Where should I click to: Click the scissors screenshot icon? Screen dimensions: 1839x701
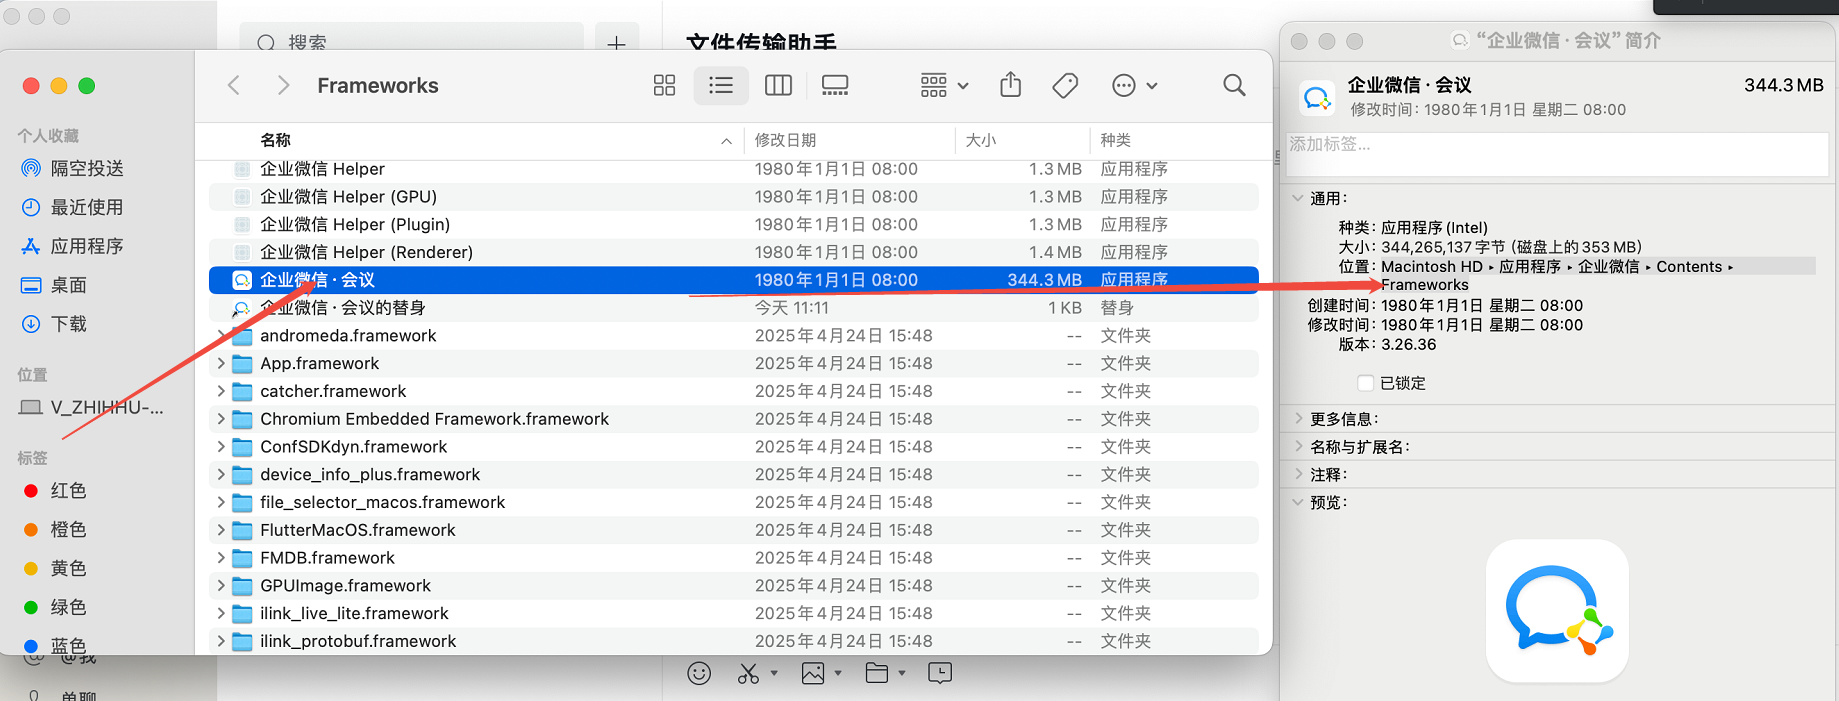[x=748, y=674]
